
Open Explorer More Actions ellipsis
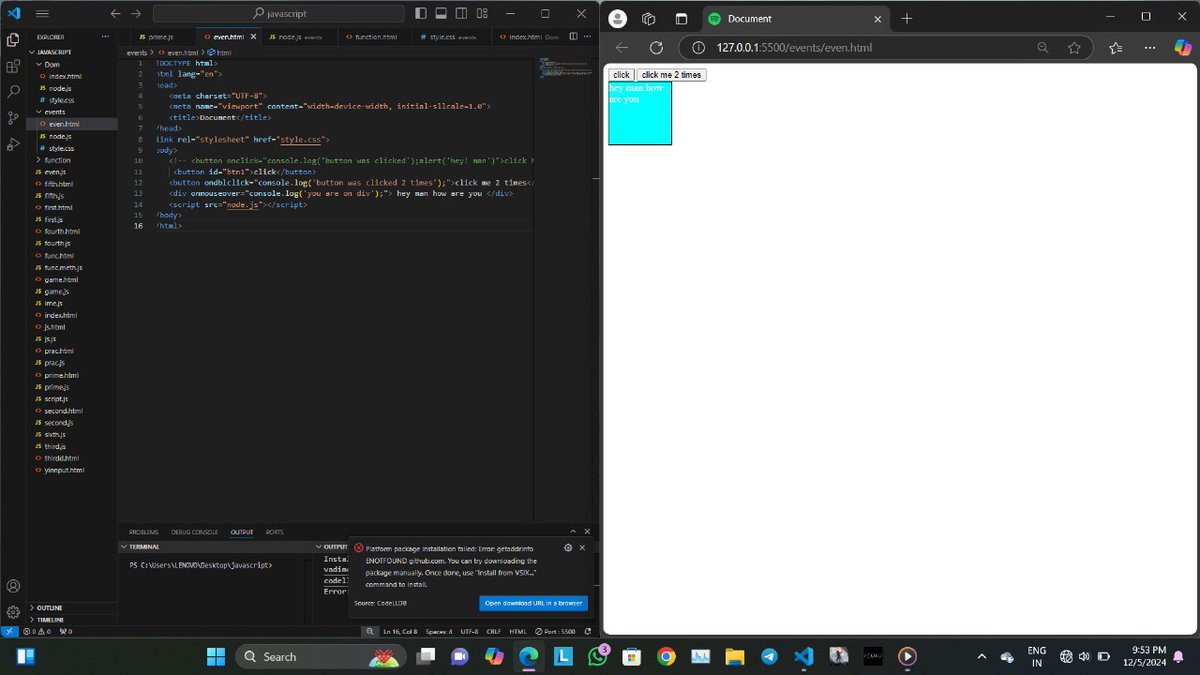click(105, 36)
